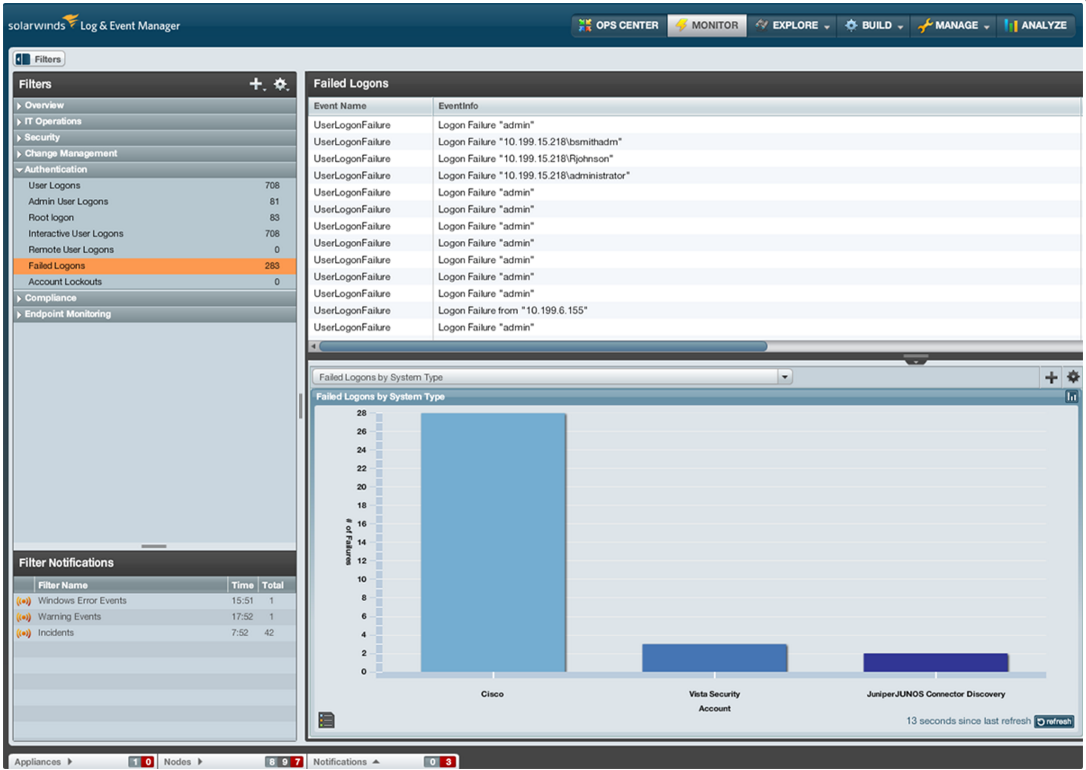Sort by Event Name column header
1086x770 pixels.
(371, 106)
